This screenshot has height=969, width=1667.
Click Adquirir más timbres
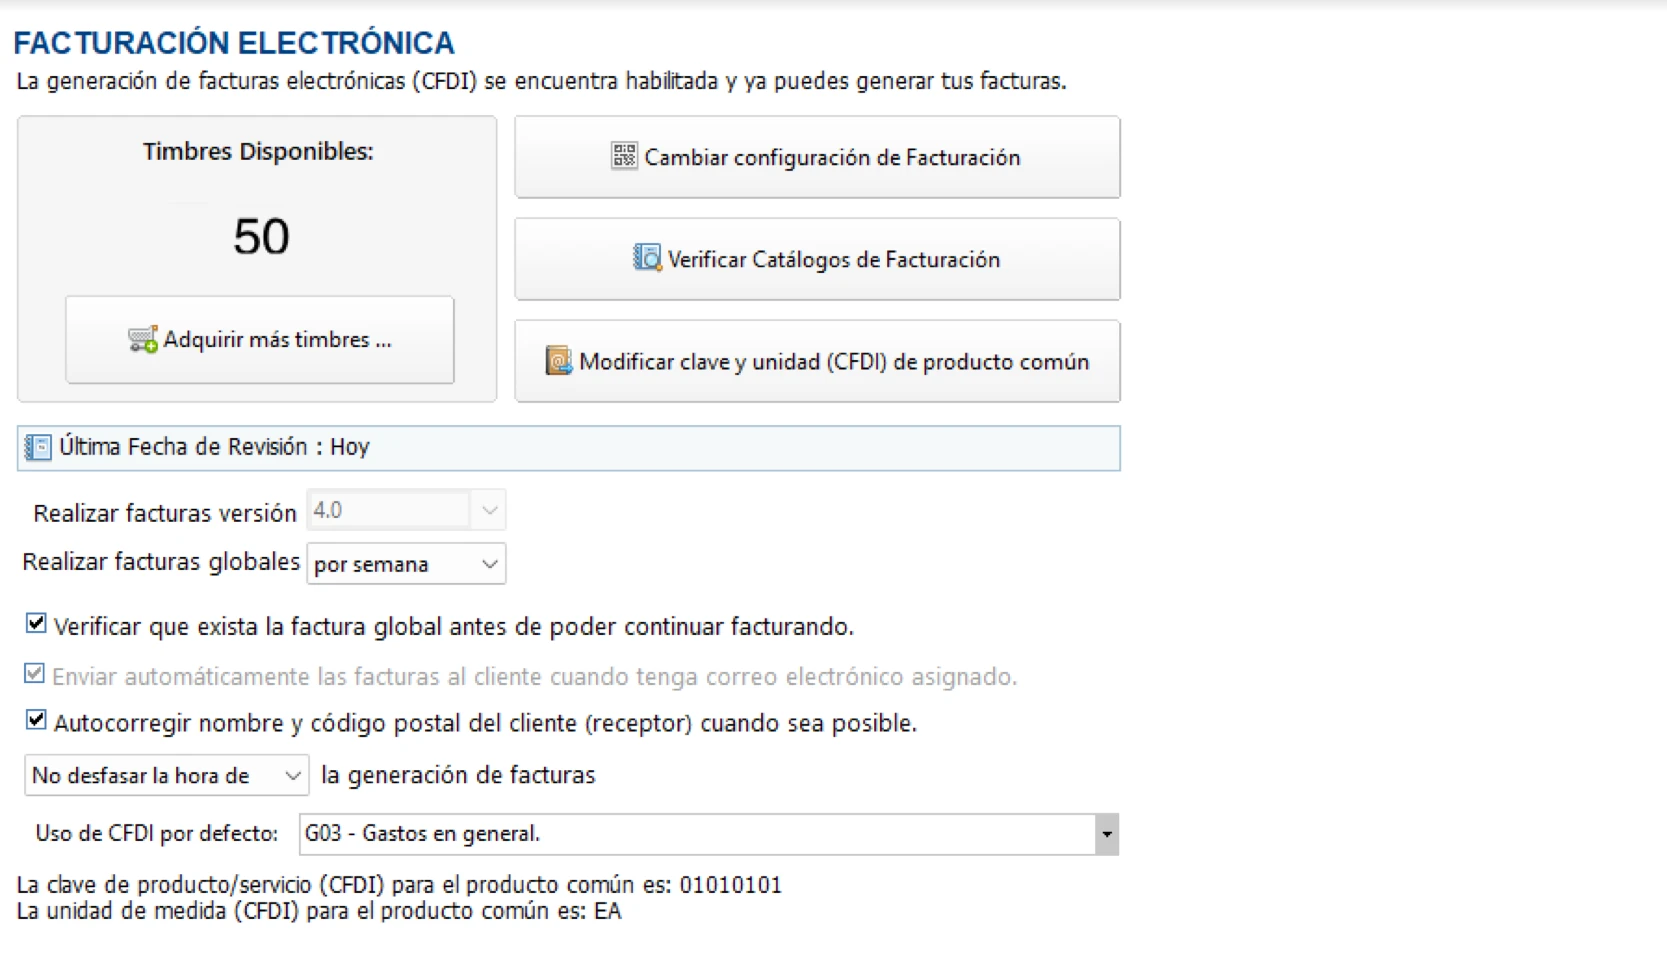(x=259, y=339)
